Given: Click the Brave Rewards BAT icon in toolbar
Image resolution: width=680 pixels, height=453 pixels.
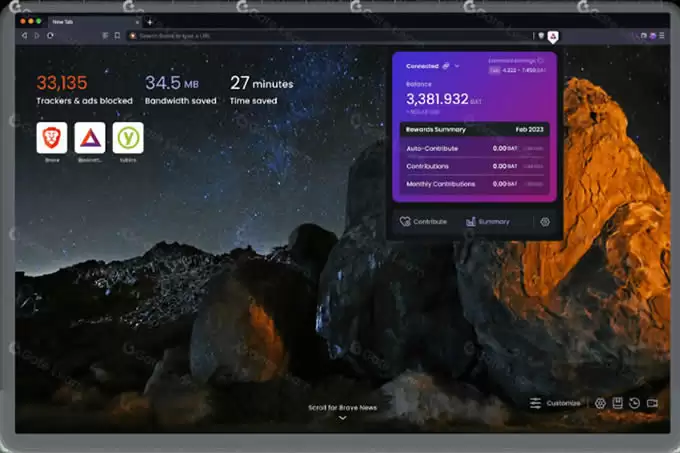Looking at the screenshot, I should click(x=554, y=36).
